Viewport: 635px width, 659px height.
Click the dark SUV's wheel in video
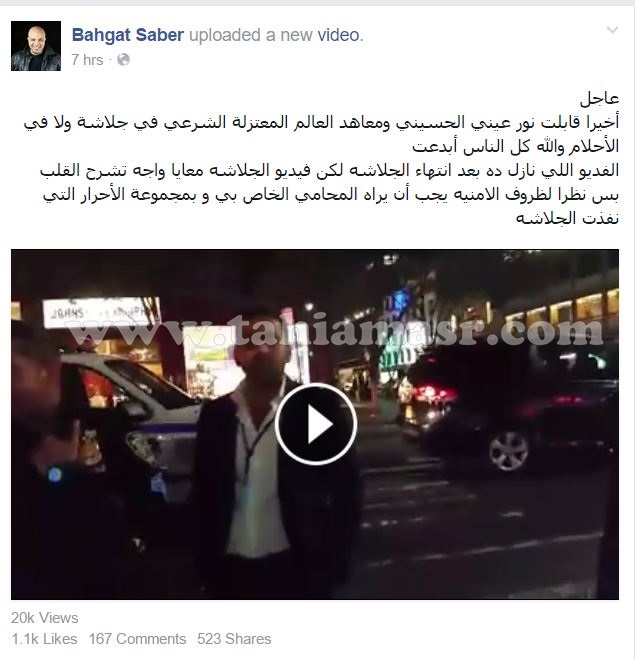(509, 451)
